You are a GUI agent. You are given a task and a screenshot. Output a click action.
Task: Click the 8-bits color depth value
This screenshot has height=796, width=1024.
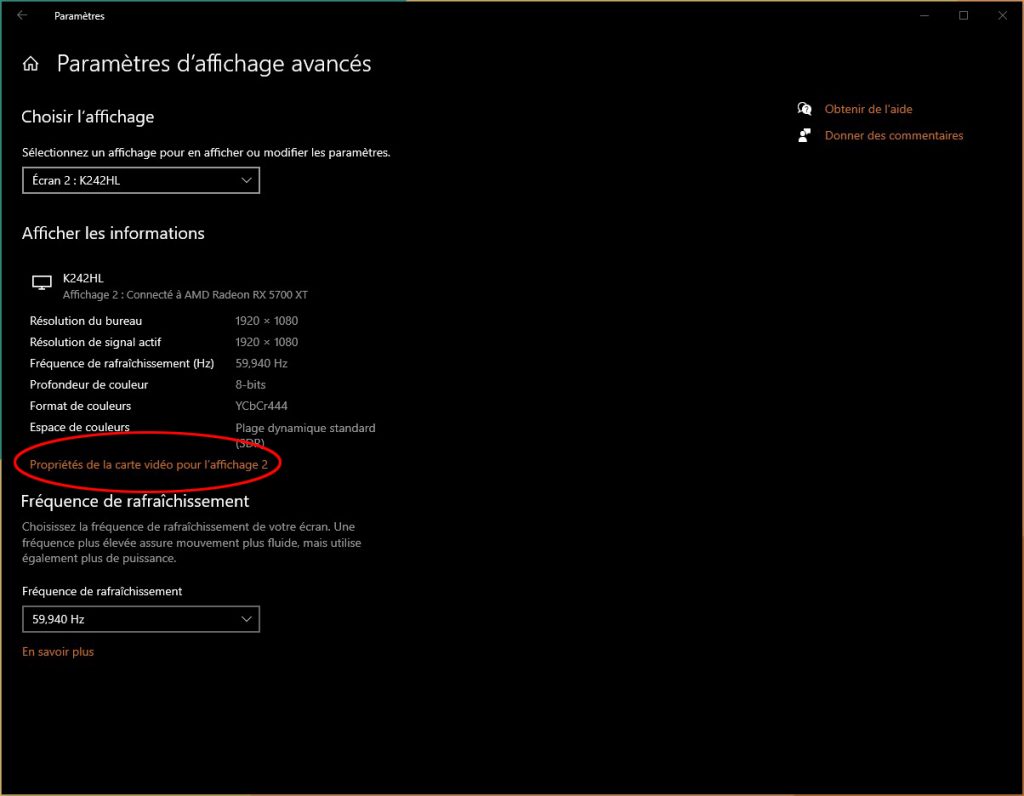(x=251, y=385)
